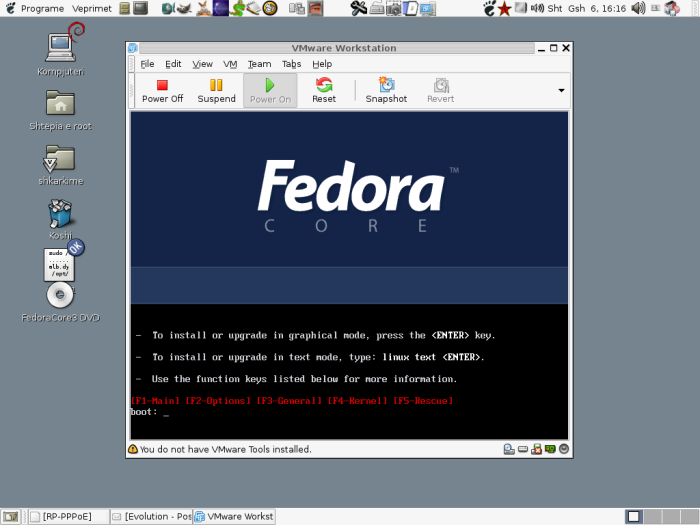Image resolution: width=700 pixels, height=525 pixels.
Task: Click the VMware window menu icon in titlebar
Action: (x=133, y=48)
